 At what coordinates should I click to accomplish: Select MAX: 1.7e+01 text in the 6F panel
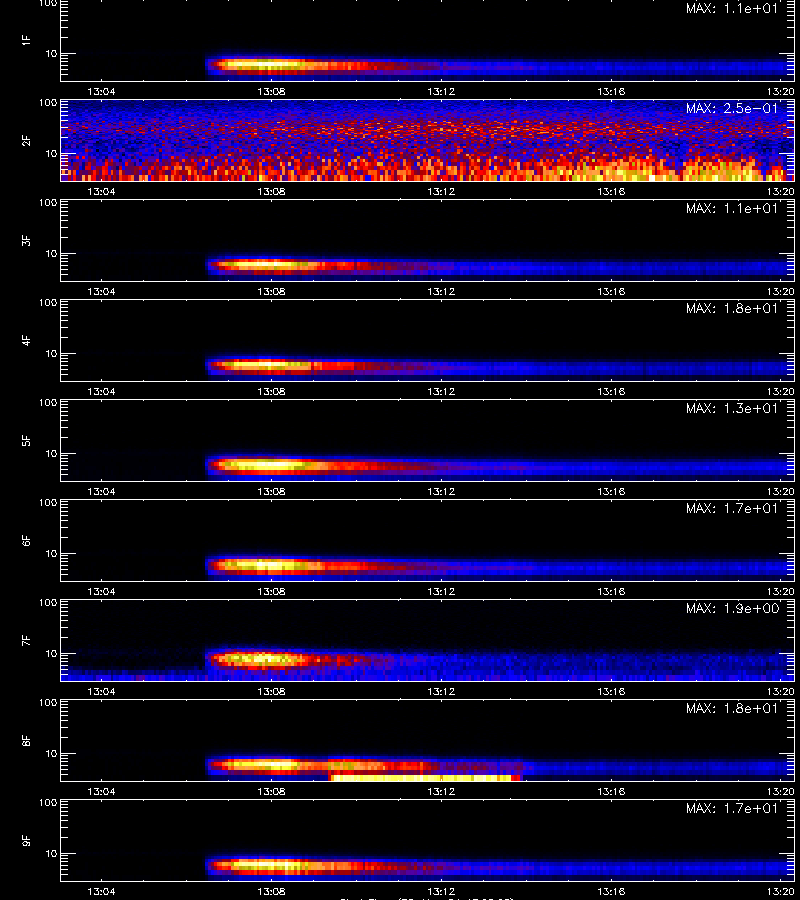pos(732,508)
